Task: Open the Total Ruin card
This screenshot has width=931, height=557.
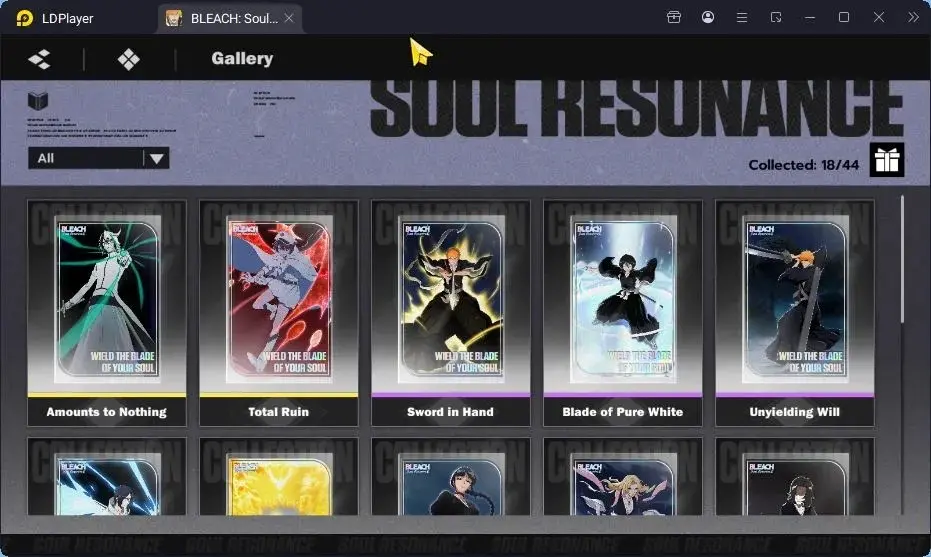Action: pos(279,313)
